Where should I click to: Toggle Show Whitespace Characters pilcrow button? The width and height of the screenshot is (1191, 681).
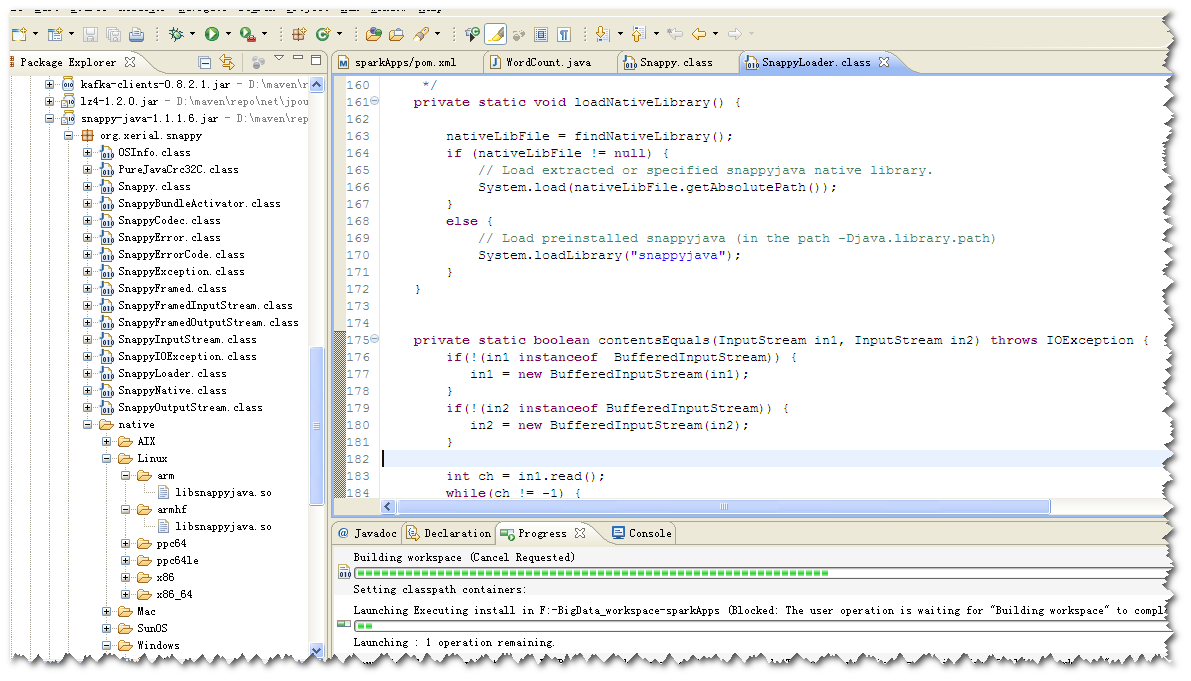564,34
